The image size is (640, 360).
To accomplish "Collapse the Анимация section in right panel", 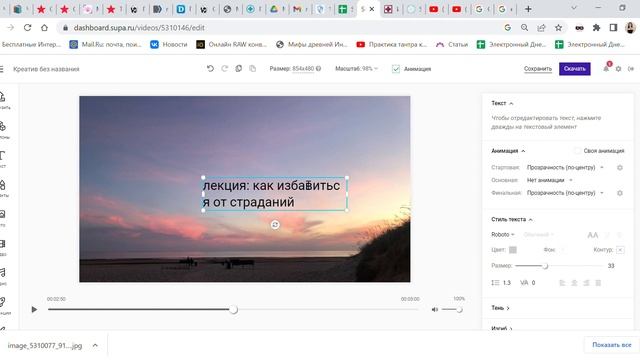I will [508, 151].
